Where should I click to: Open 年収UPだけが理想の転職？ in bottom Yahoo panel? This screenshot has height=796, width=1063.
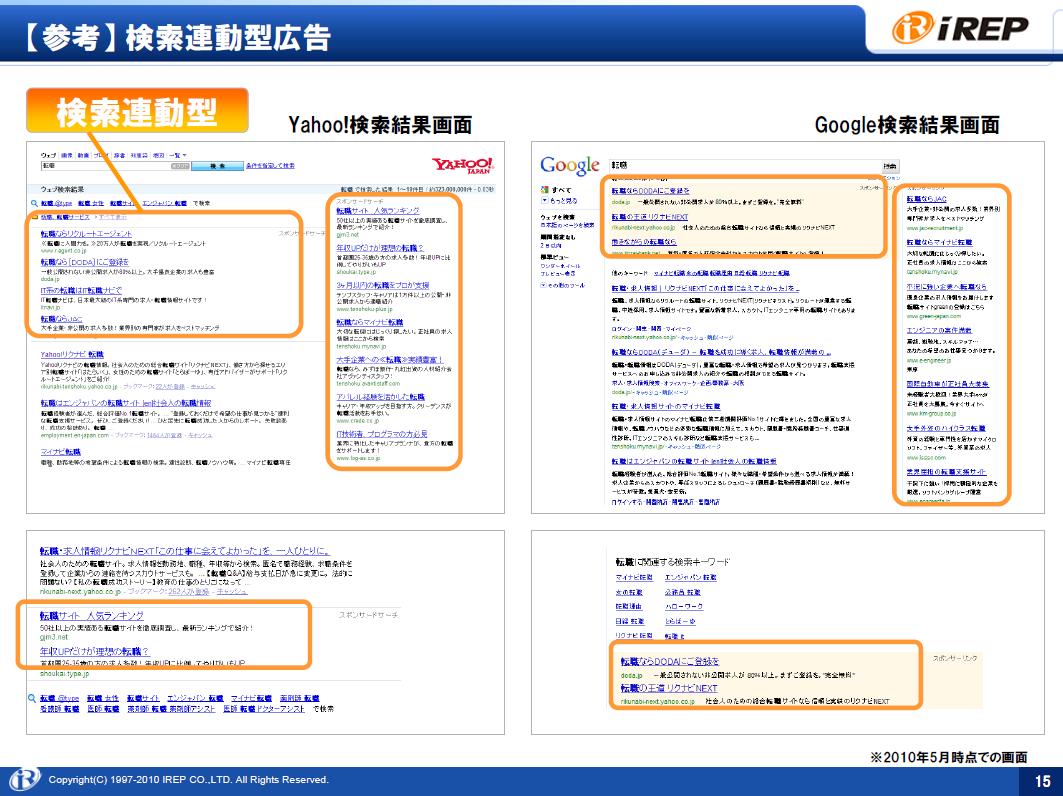coord(94,651)
